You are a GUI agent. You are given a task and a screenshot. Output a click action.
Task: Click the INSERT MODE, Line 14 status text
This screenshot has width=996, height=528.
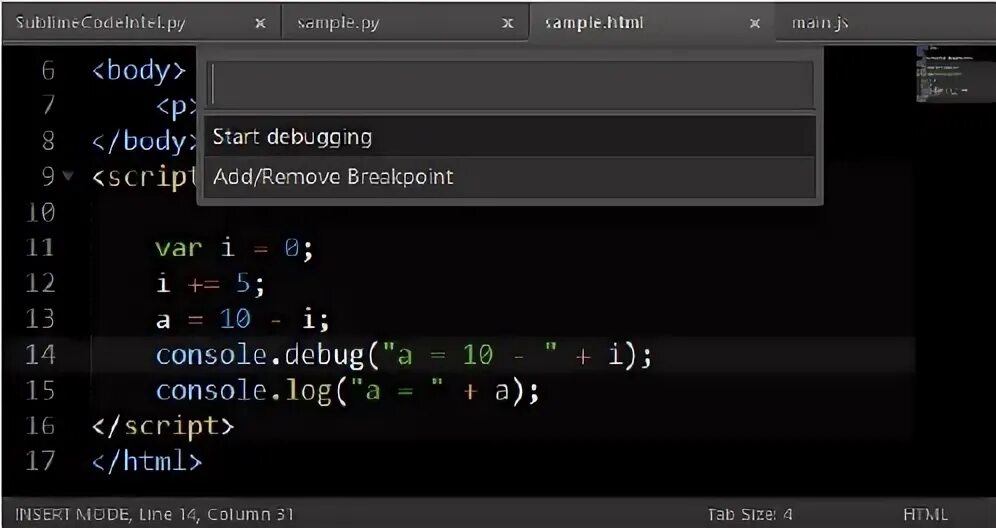tap(154, 514)
